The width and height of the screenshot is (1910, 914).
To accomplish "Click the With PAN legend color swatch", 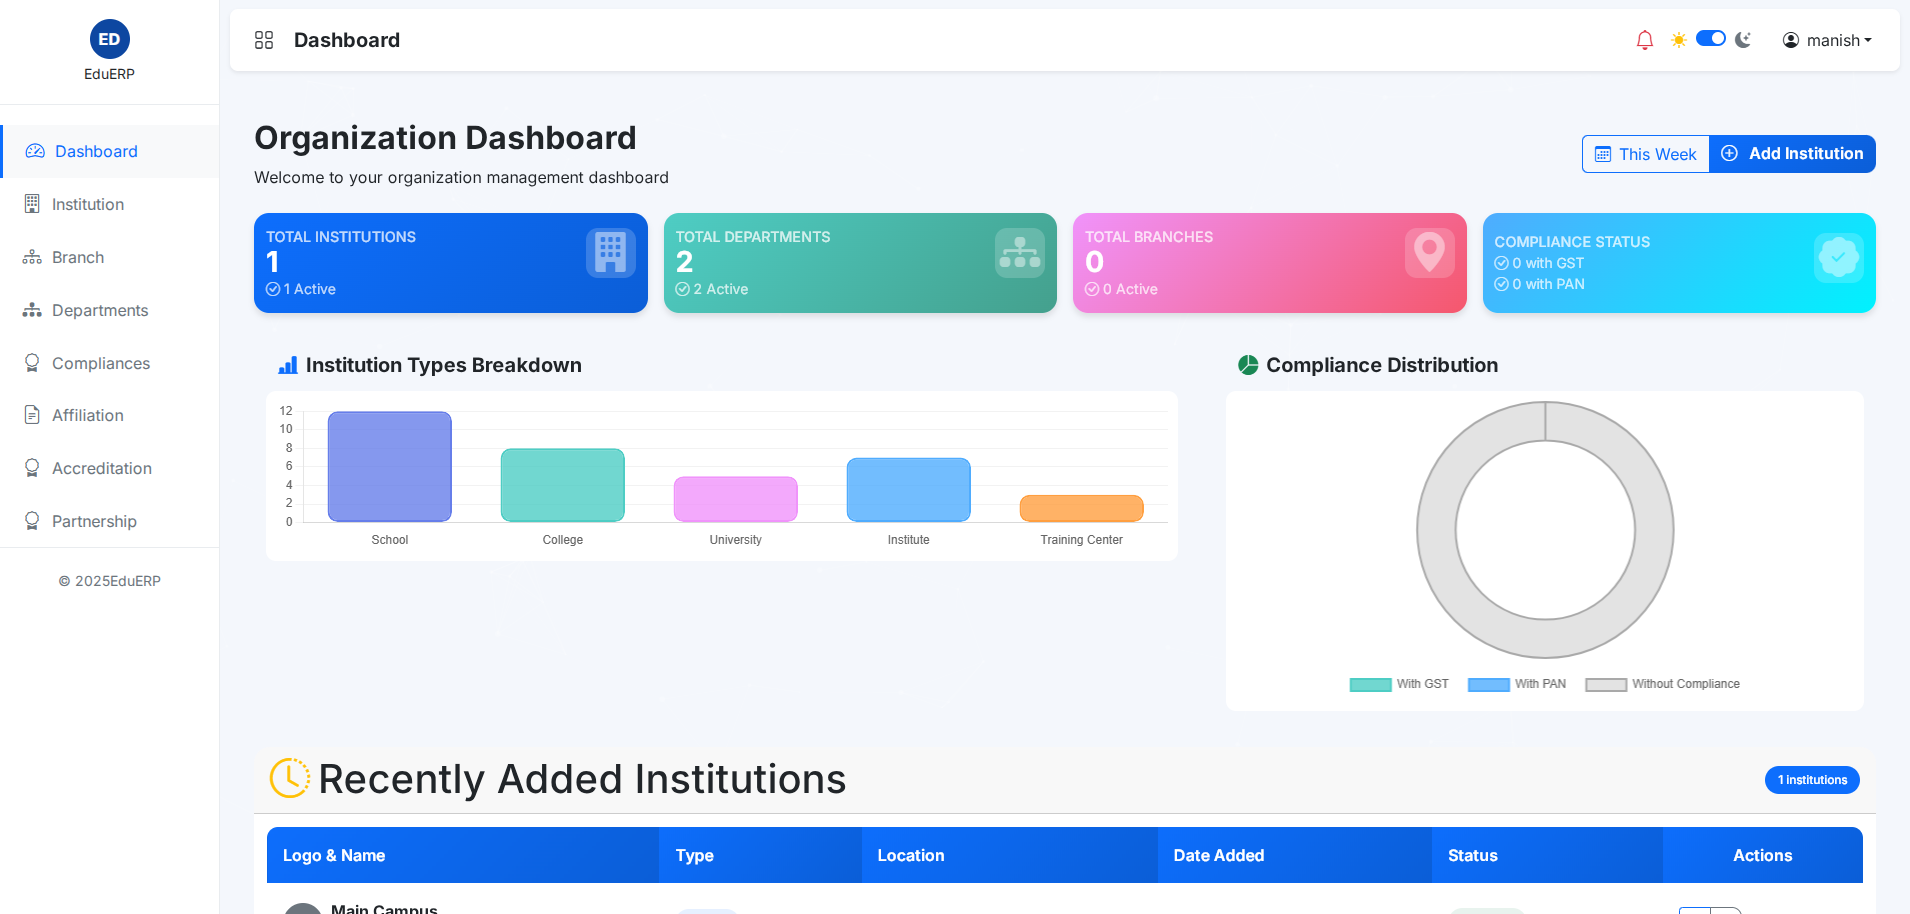I will (1488, 685).
